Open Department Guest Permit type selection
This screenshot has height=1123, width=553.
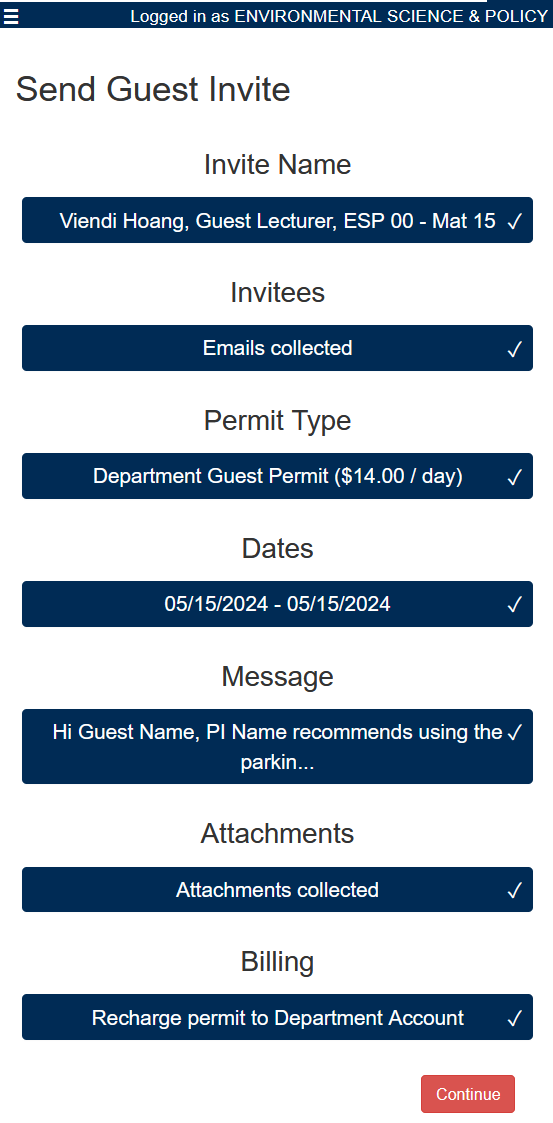pyautogui.click(x=277, y=476)
